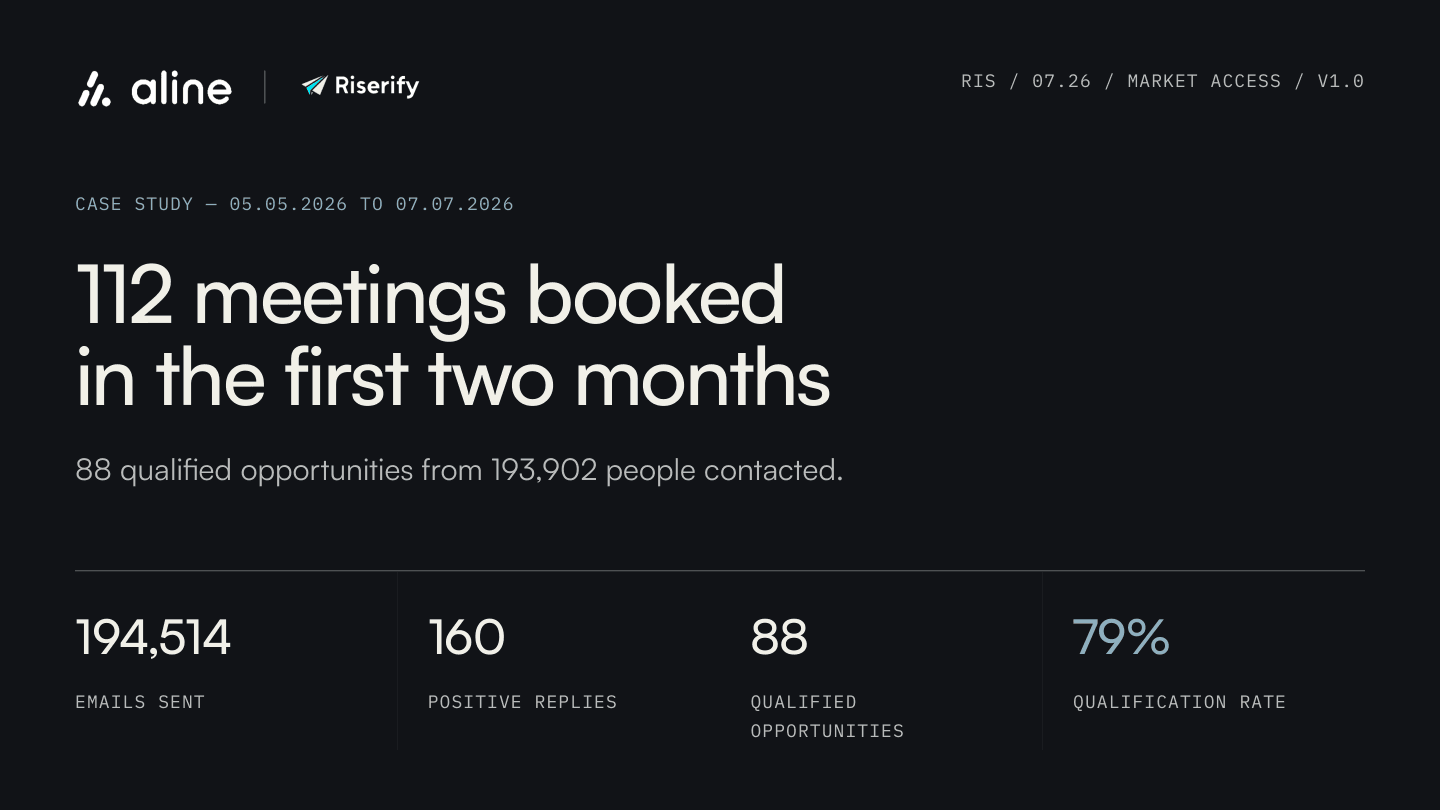Image resolution: width=1440 pixels, height=810 pixels.
Task: Click the 194,514 emails sent number
Action: 153,638
